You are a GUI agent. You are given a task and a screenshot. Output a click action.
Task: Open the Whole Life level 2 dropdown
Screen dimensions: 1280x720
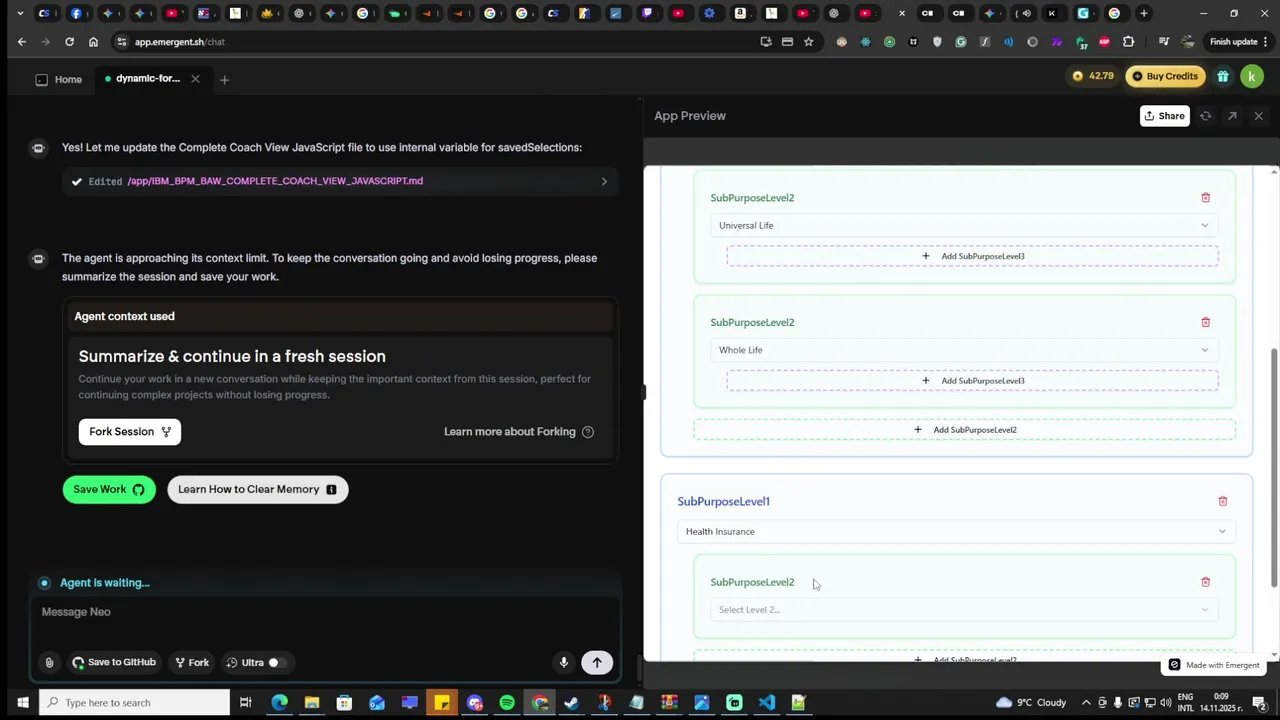964,350
